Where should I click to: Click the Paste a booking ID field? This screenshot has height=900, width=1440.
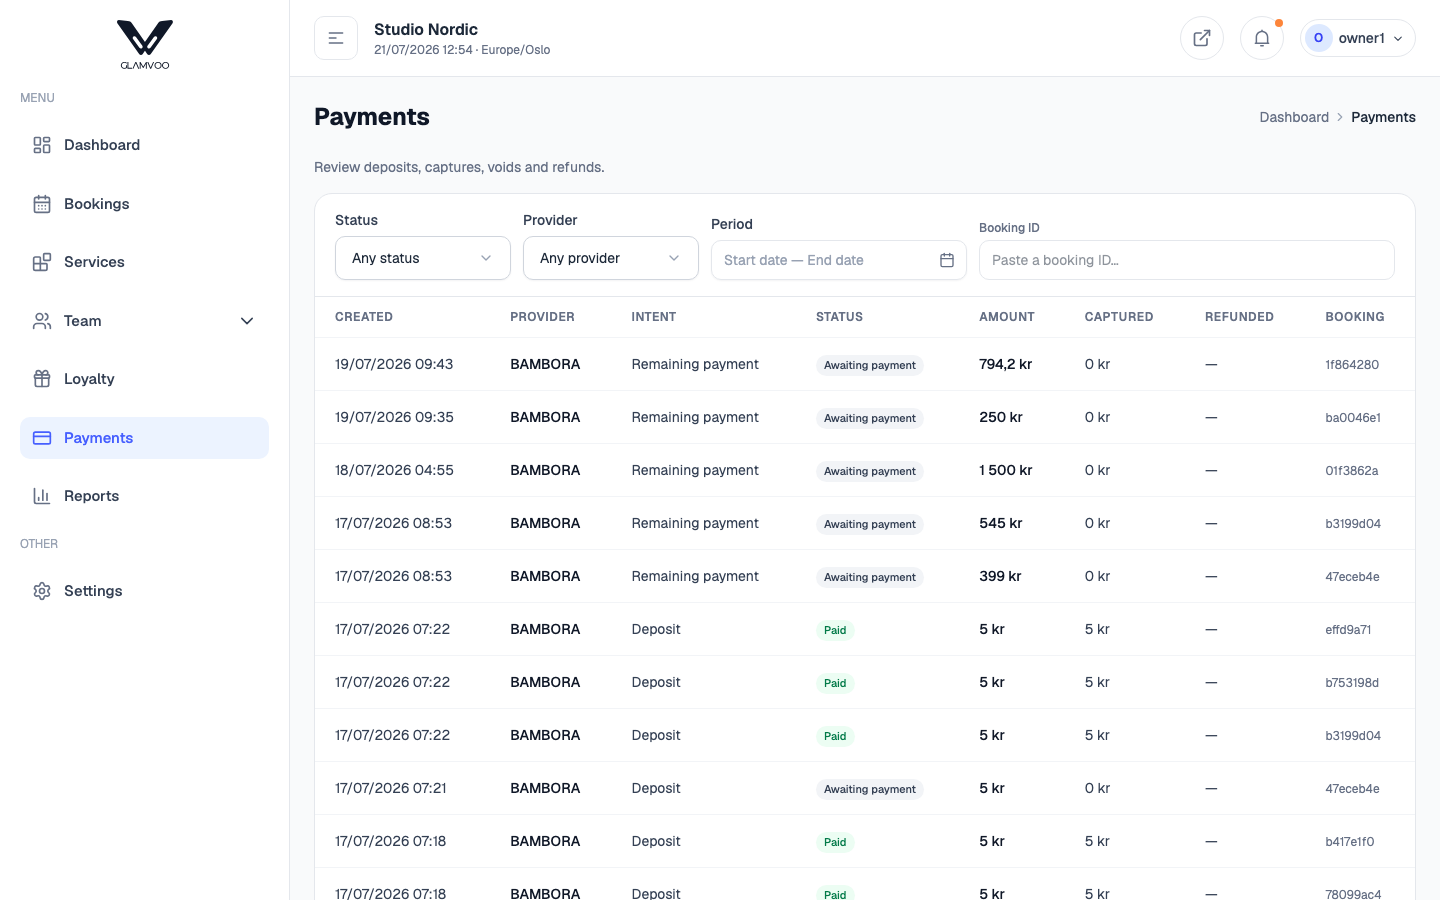tap(1187, 260)
